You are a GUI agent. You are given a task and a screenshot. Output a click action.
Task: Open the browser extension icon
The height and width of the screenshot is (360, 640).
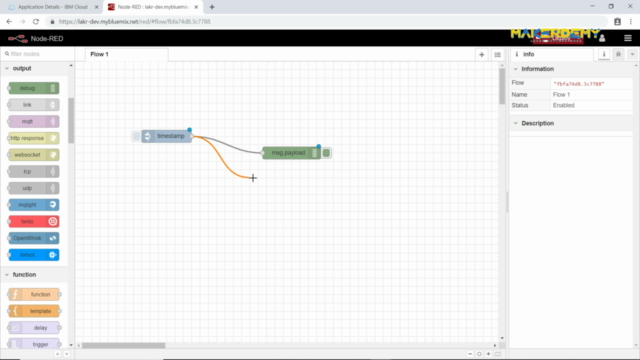click(x=617, y=22)
